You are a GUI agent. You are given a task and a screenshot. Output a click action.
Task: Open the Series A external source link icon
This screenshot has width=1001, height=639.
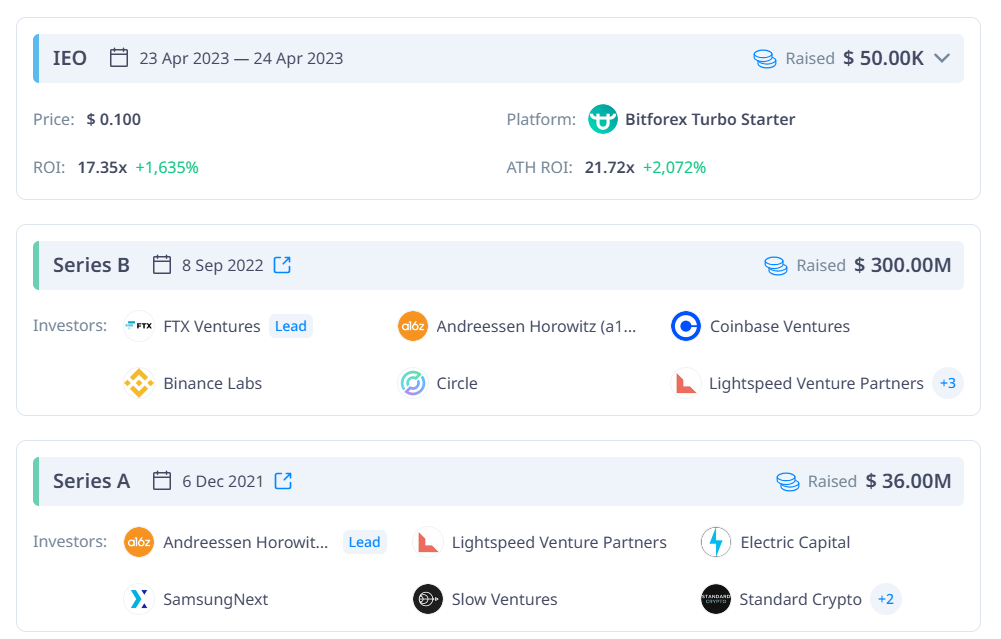(x=283, y=481)
